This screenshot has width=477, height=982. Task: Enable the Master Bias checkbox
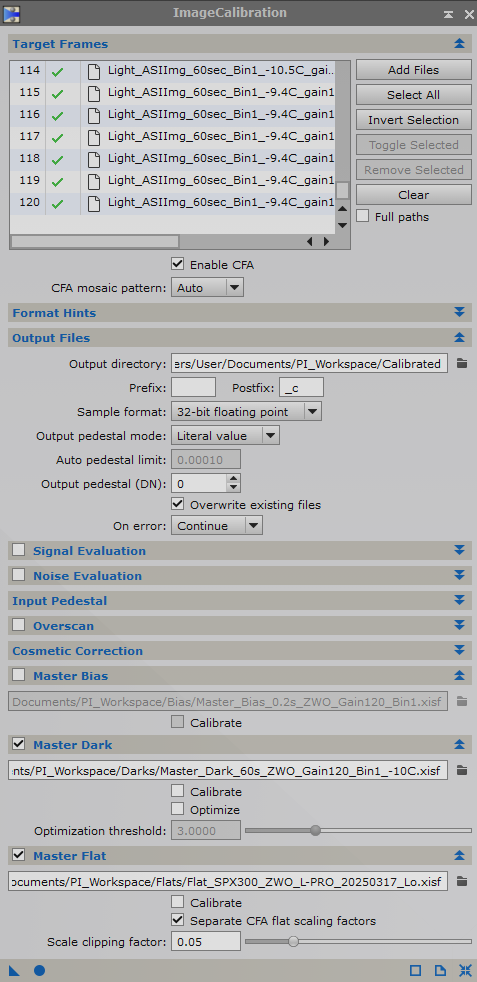pyautogui.click(x=19, y=675)
